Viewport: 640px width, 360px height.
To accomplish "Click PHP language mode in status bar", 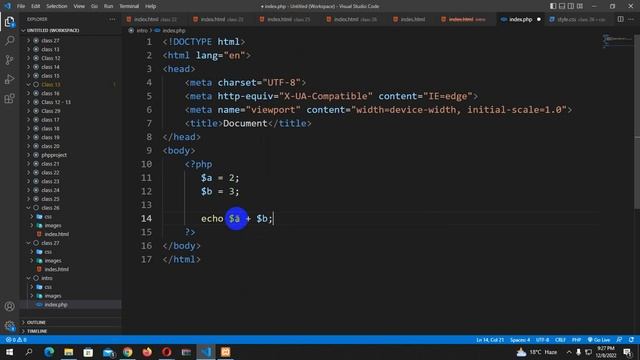I will (576, 340).
